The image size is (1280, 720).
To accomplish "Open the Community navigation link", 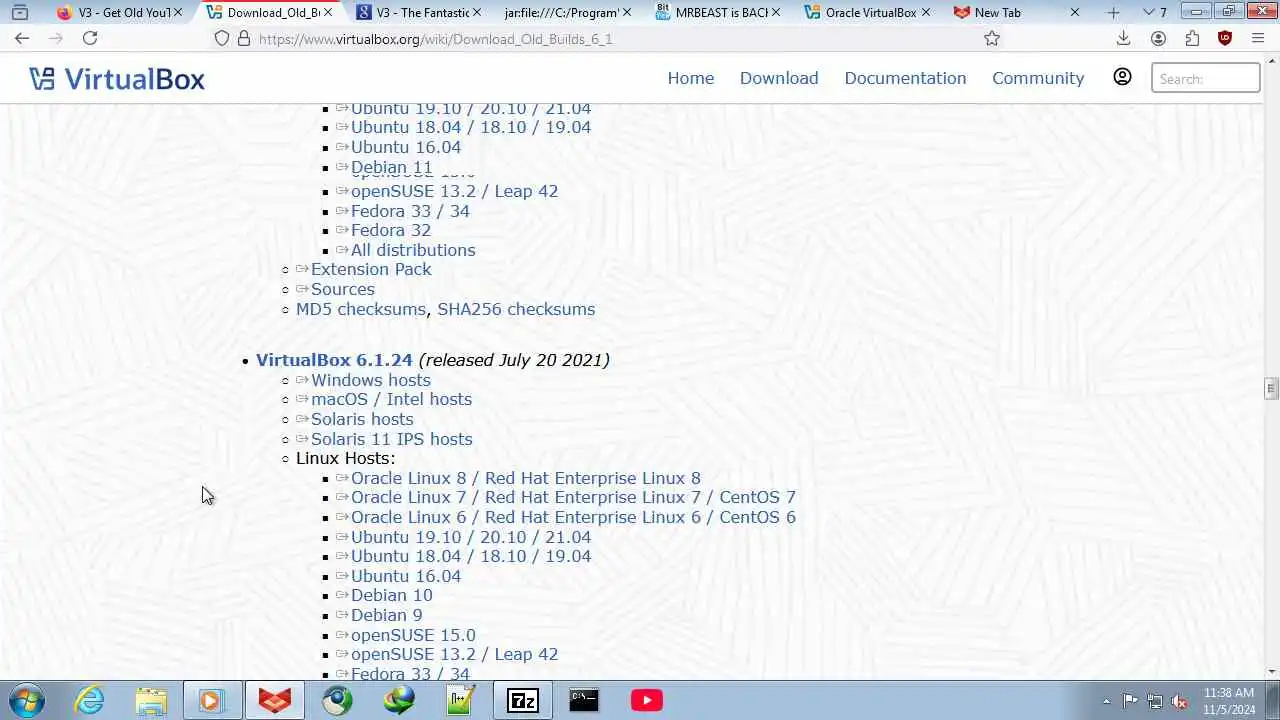I will click(x=1038, y=78).
